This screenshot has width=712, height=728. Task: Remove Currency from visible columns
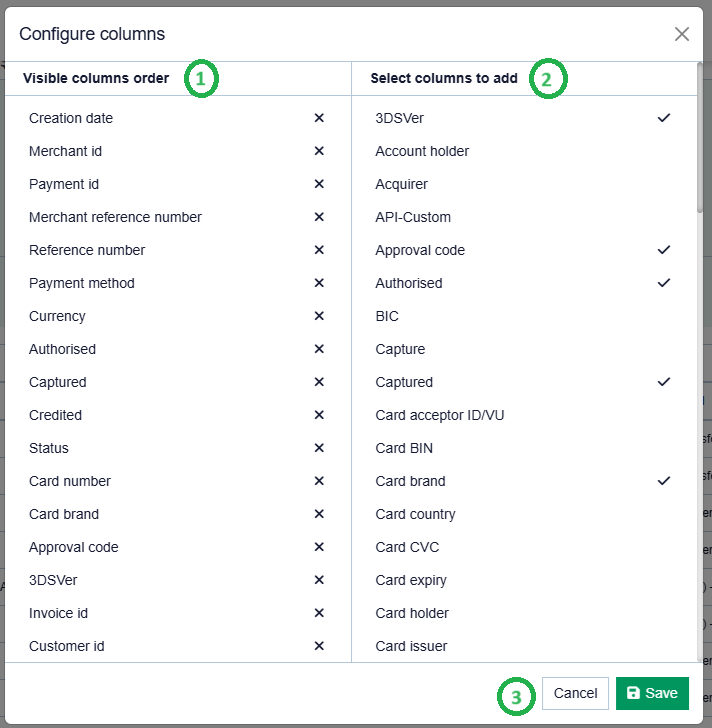click(319, 316)
